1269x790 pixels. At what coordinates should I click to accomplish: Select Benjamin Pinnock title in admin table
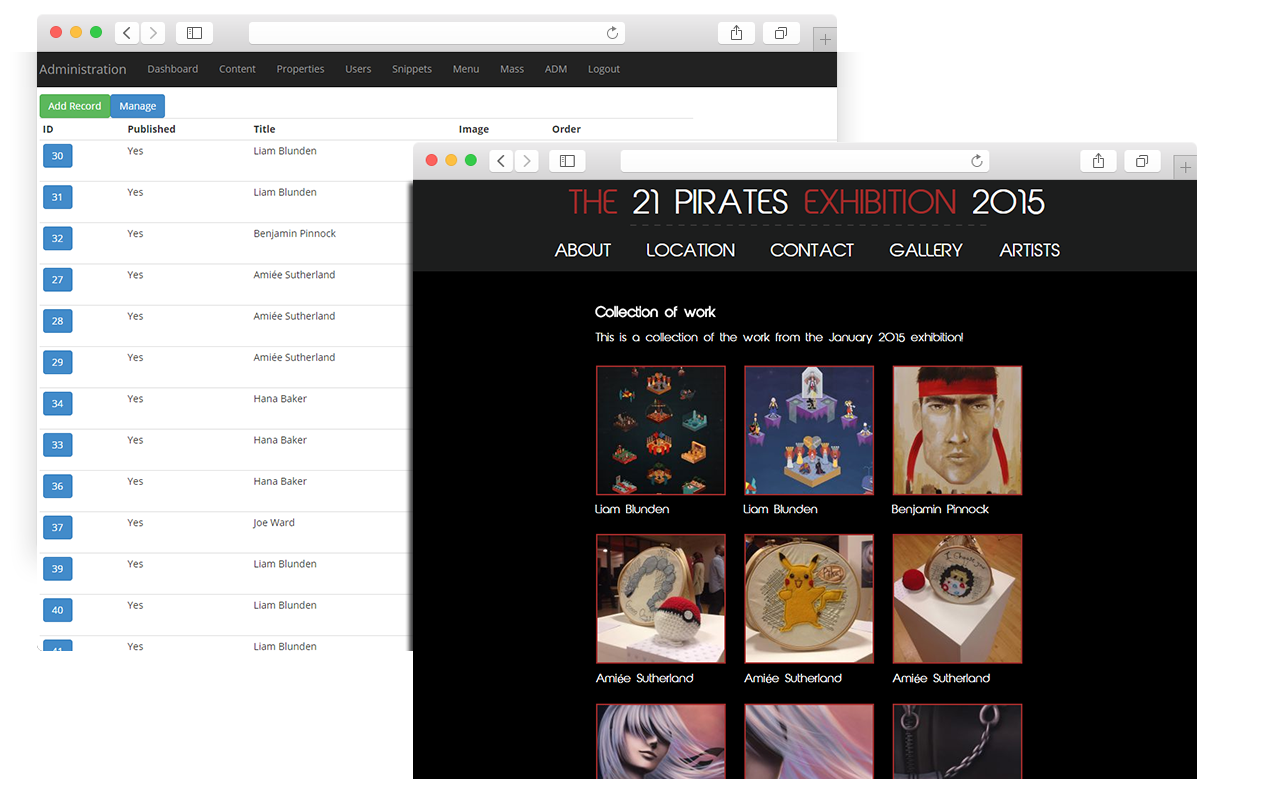(294, 233)
